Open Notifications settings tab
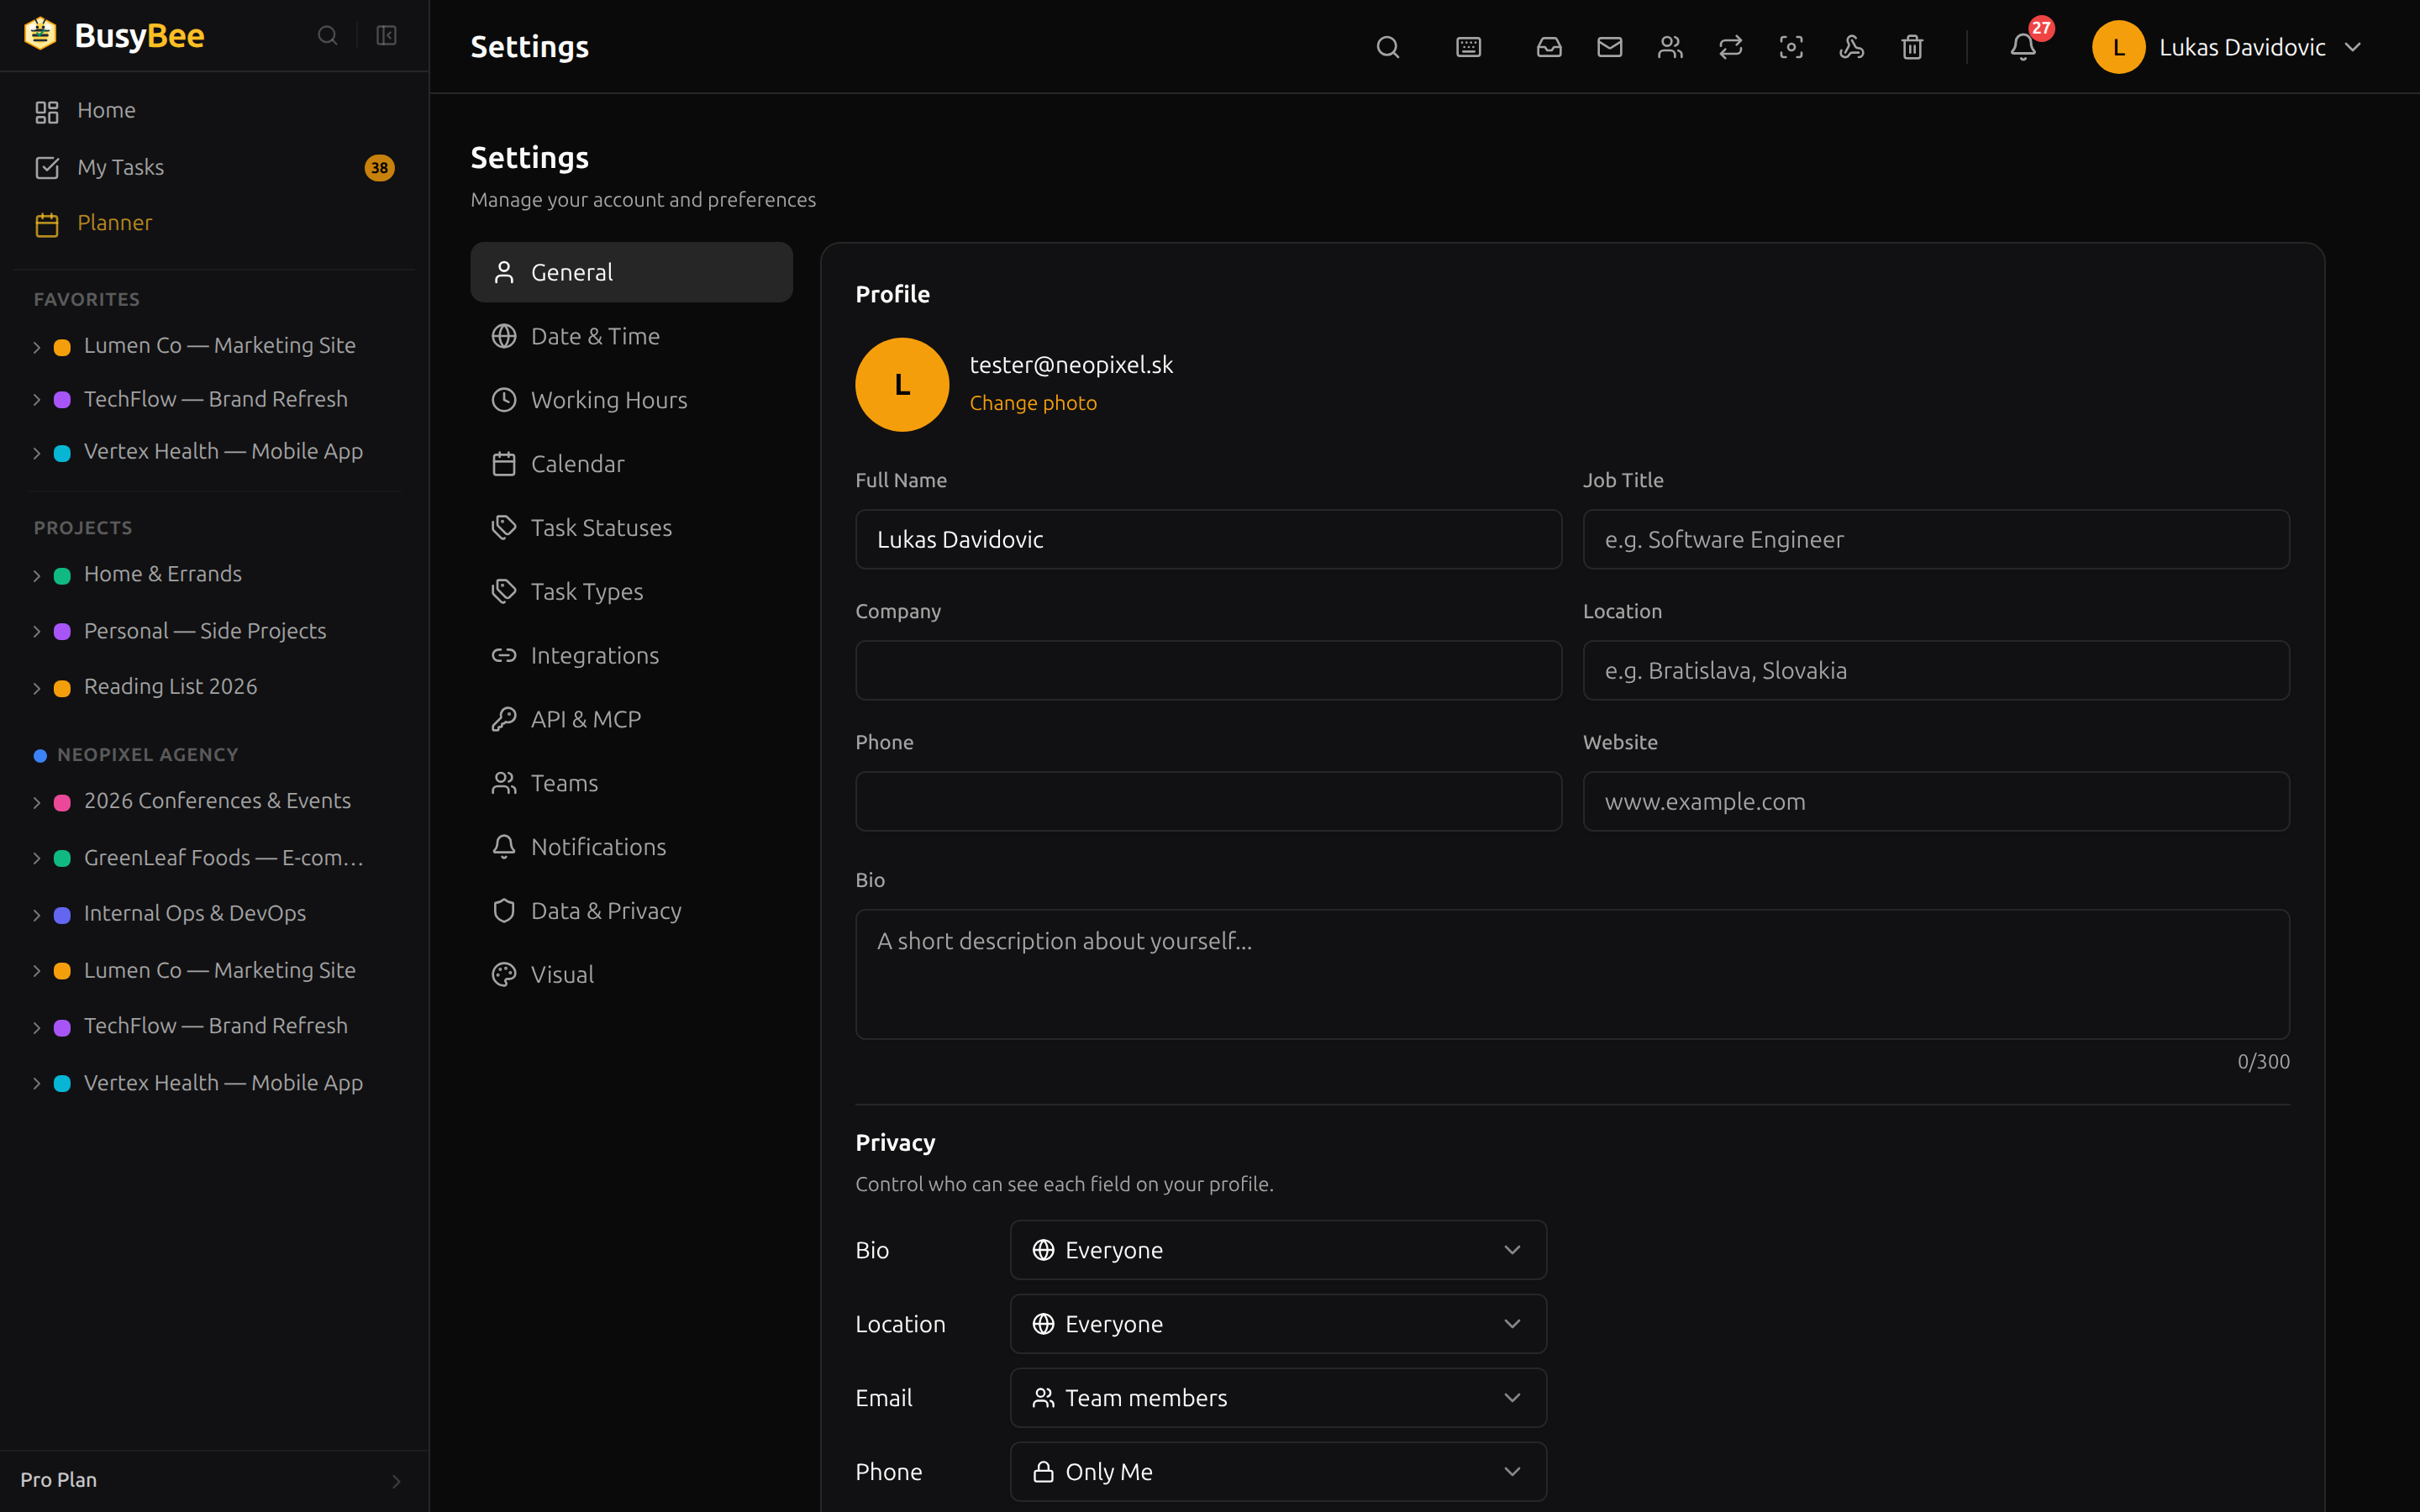Image resolution: width=2420 pixels, height=1512 pixels. 631,847
